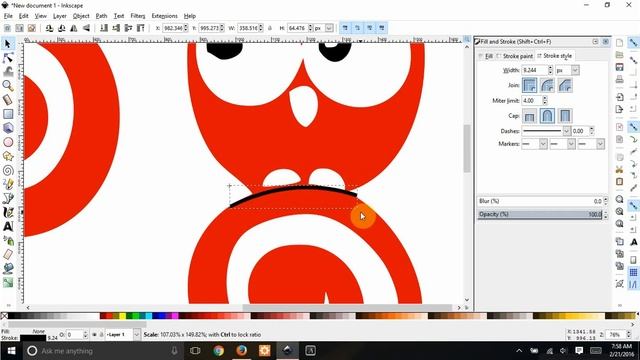Click the stroke Width spinner arrows
Viewport: 640px width, 360px height.
[550, 70]
